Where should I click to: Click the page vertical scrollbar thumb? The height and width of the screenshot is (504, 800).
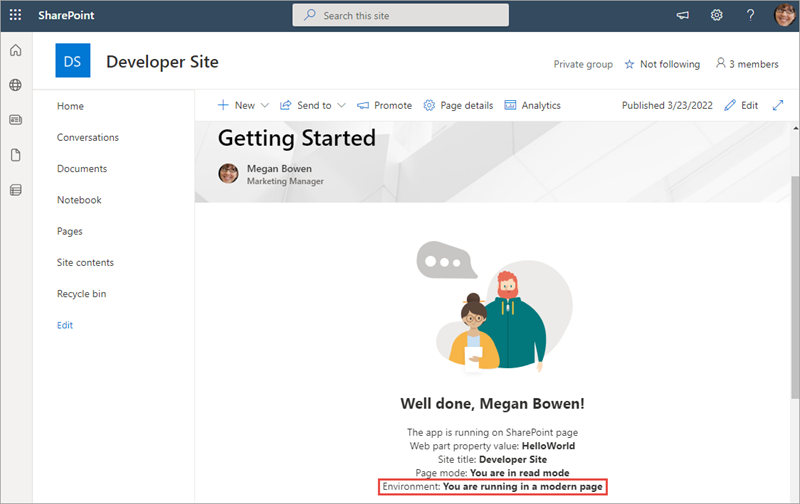click(795, 287)
